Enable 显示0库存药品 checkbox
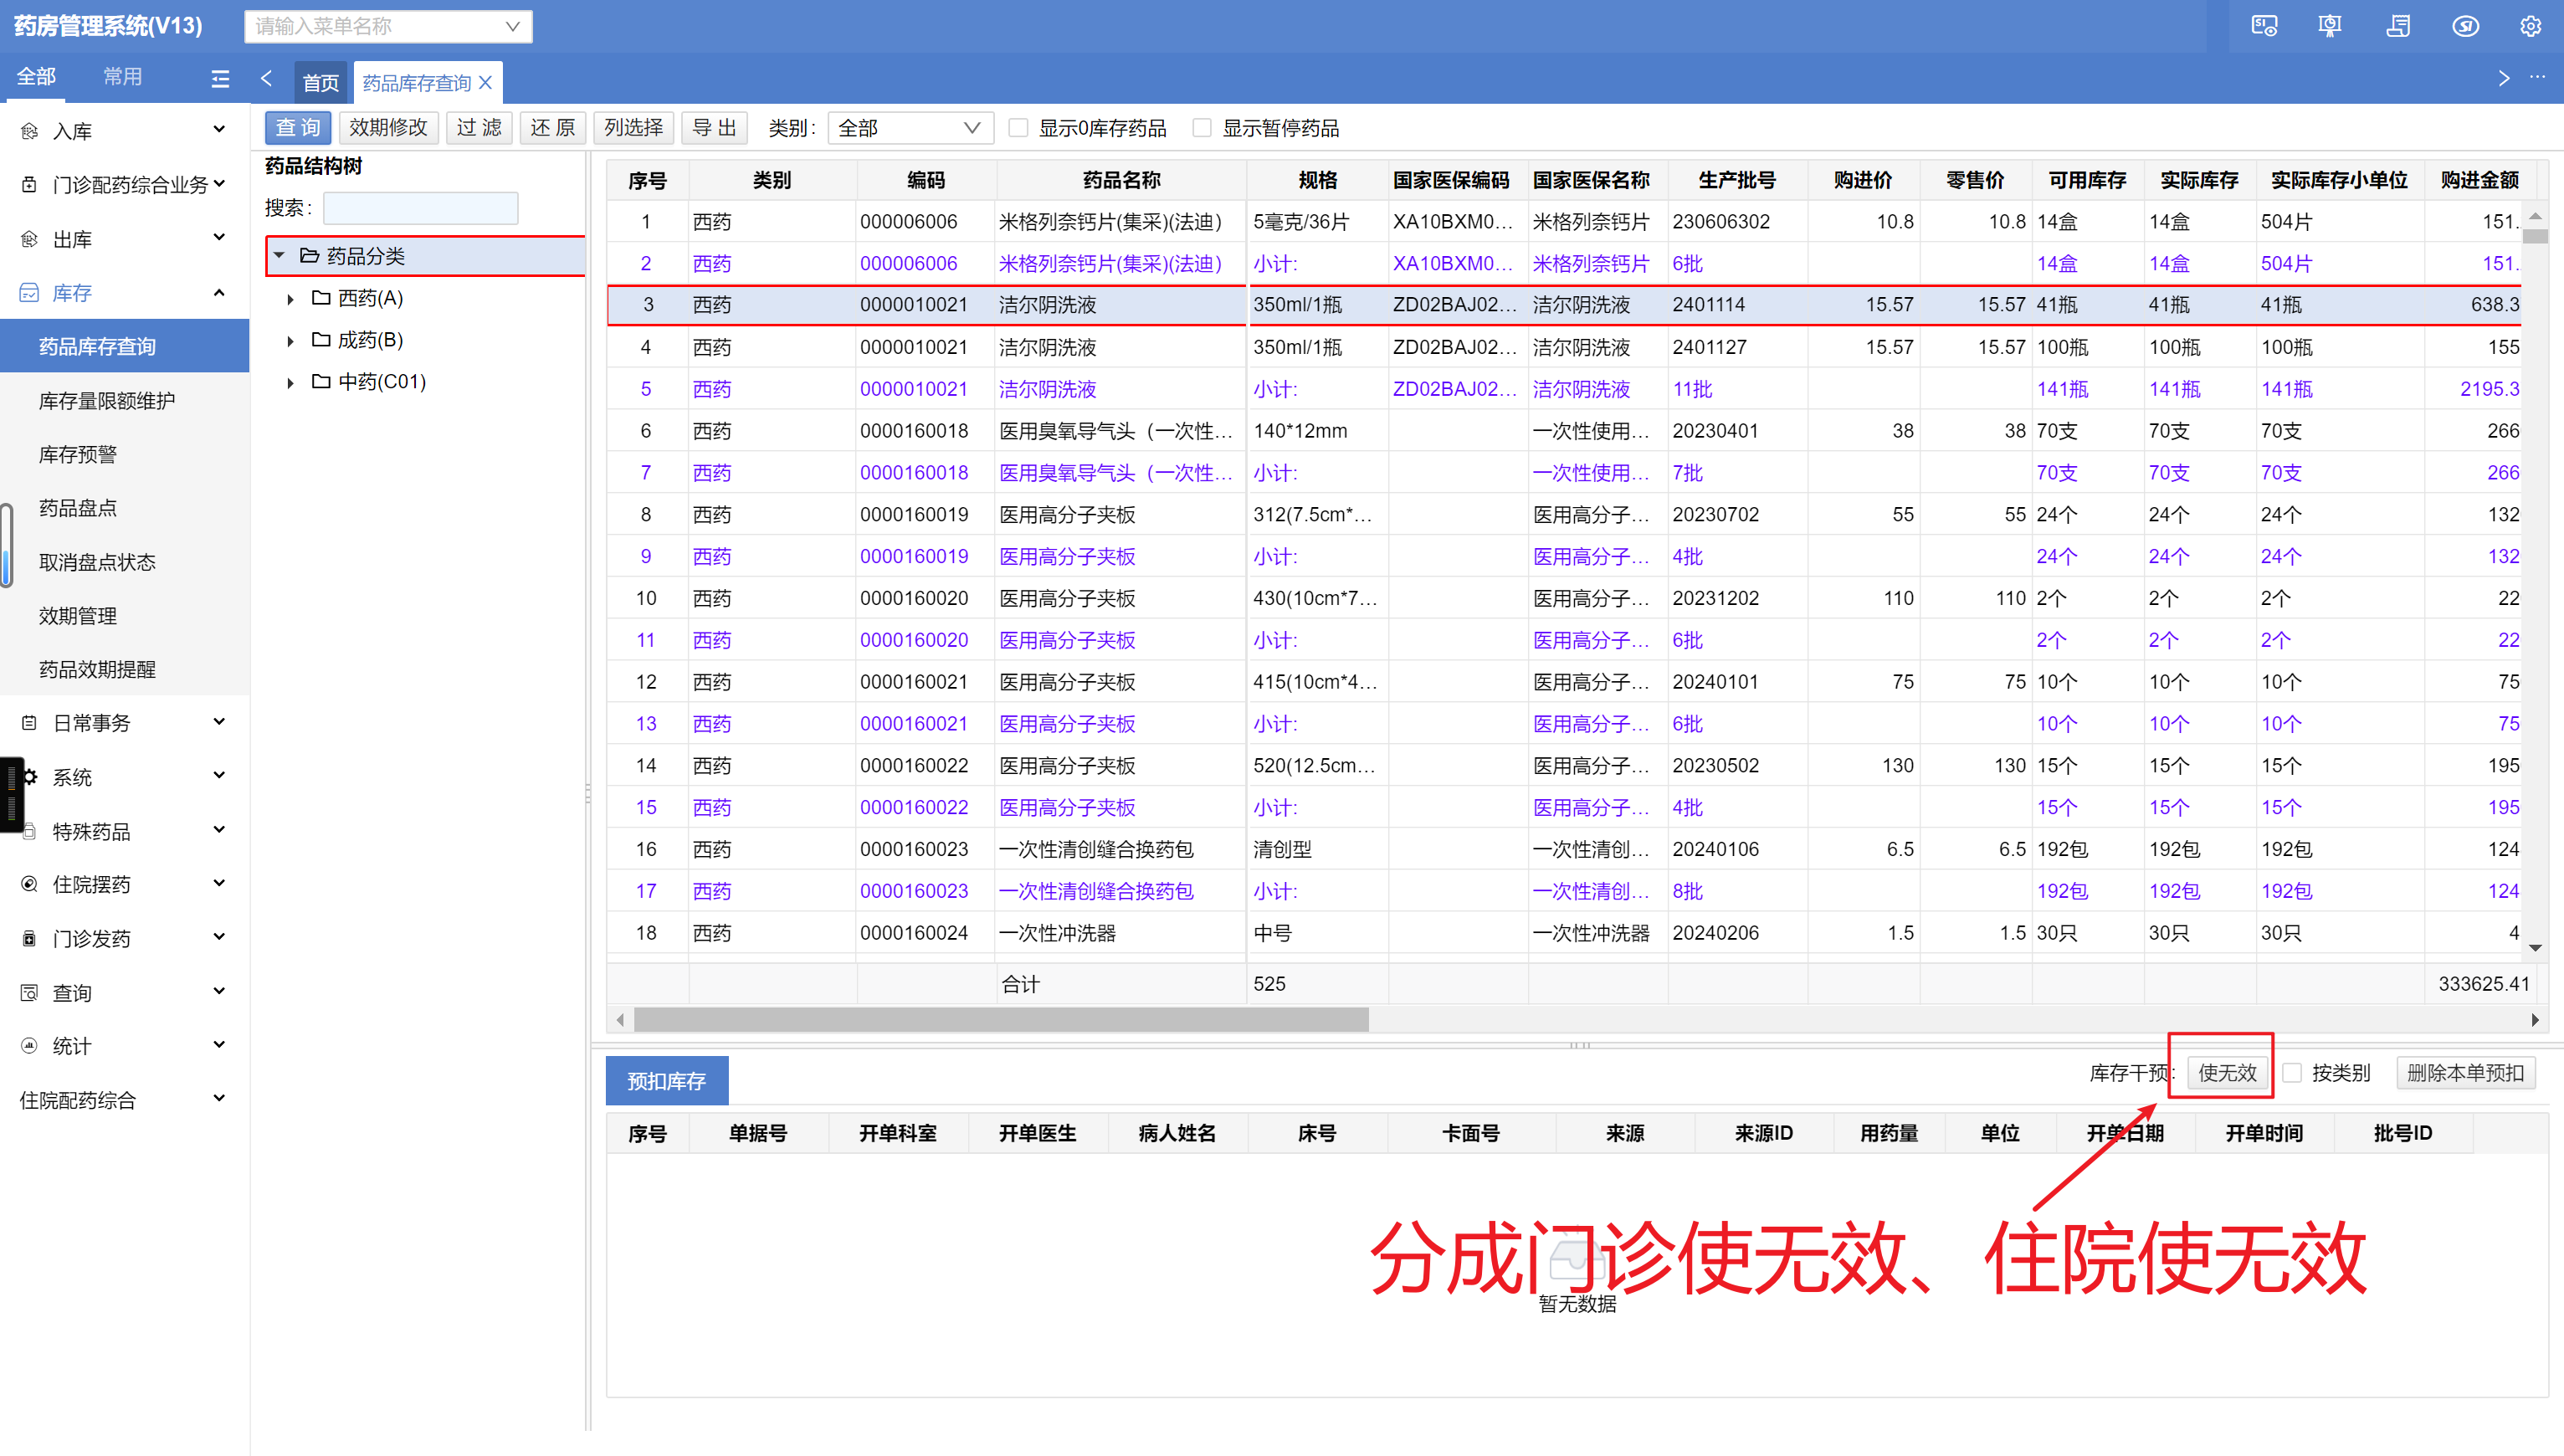Image resolution: width=2564 pixels, height=1456 pixels. coord(1018,127)
